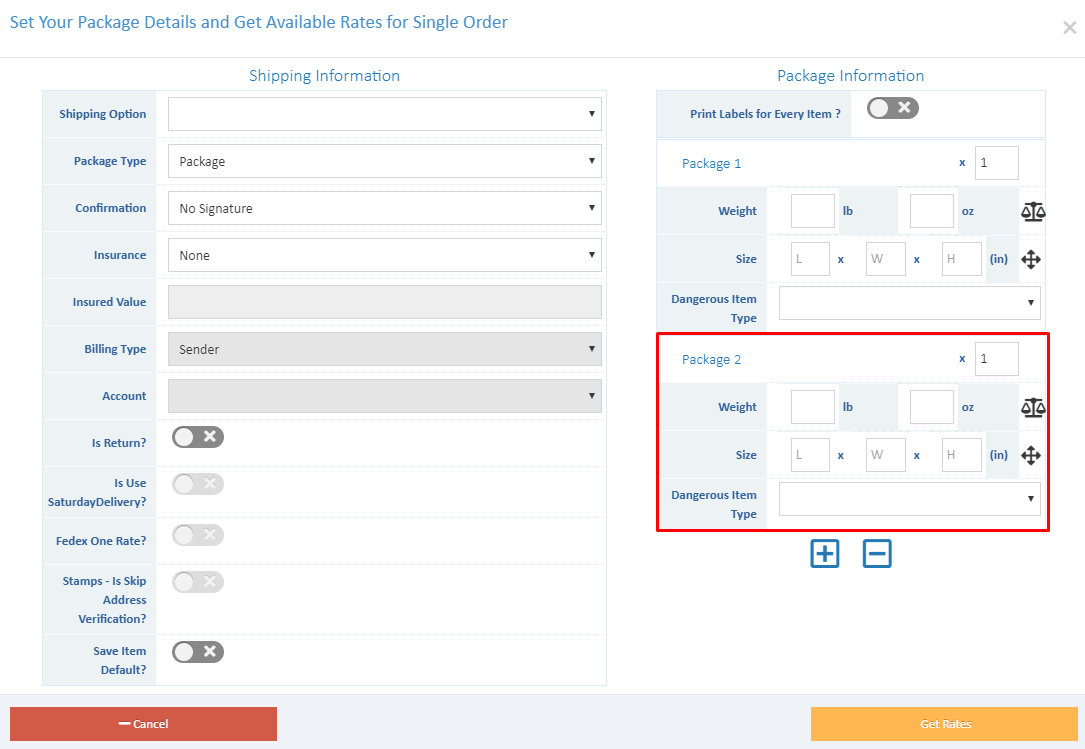Click the weight scale icon for Package 2
The height and width of the screenshot is (749, 1085).
tap(1033, 407)
